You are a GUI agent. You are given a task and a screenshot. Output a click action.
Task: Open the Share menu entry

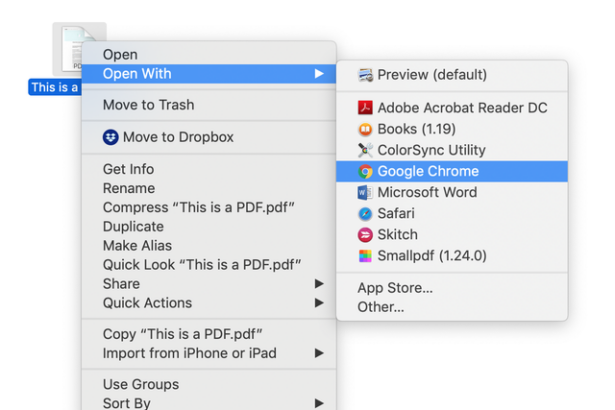coord(209,283)
